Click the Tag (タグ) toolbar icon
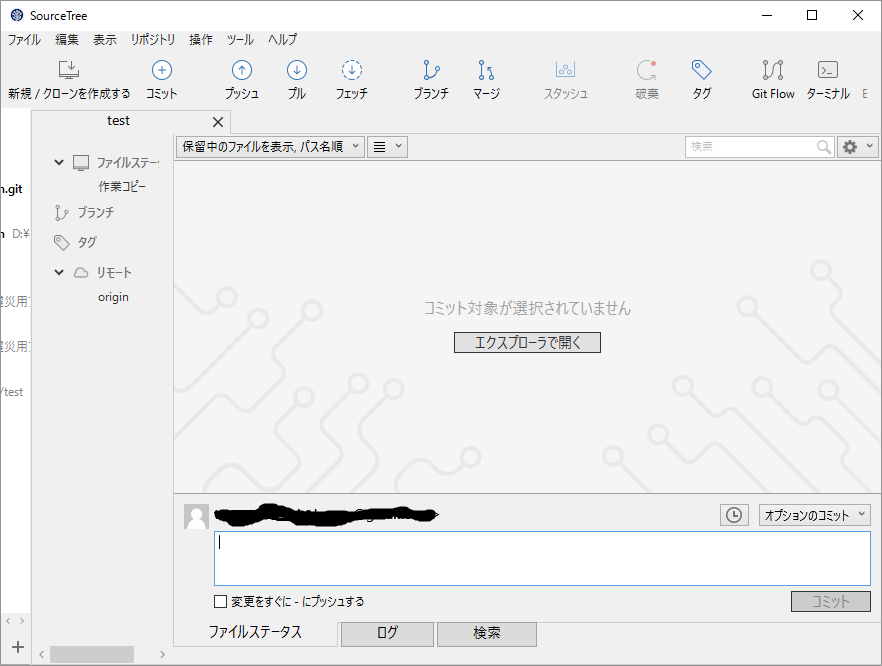Image resolution: width=882 pixels, height=666 pixels. pos(701,70)
